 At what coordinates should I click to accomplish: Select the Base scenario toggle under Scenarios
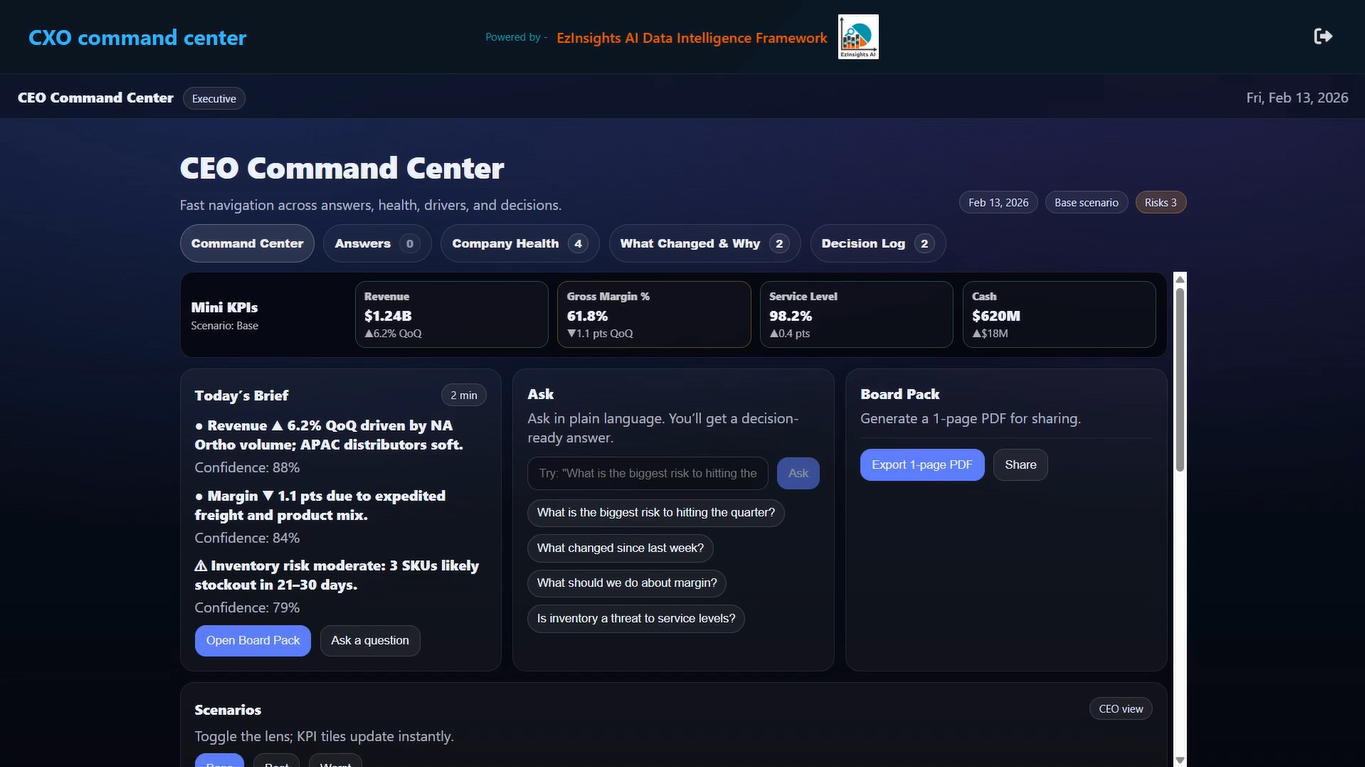point(219,761)
